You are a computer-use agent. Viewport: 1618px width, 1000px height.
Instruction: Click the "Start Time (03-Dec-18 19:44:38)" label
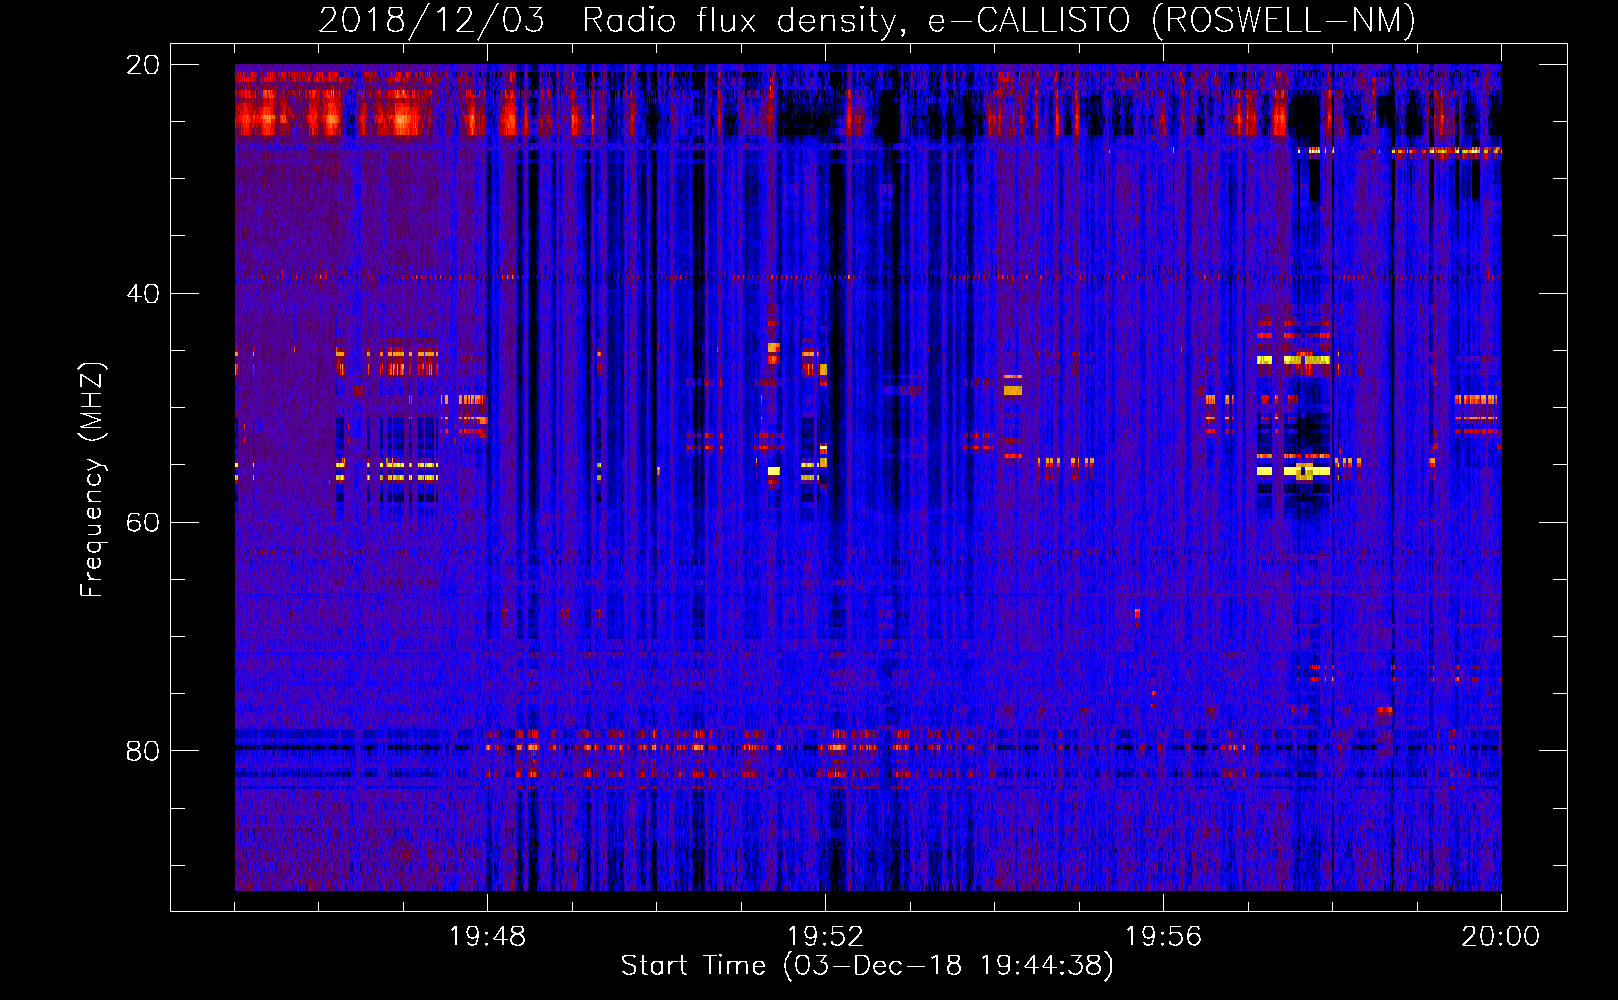click(x=867, y=966)
